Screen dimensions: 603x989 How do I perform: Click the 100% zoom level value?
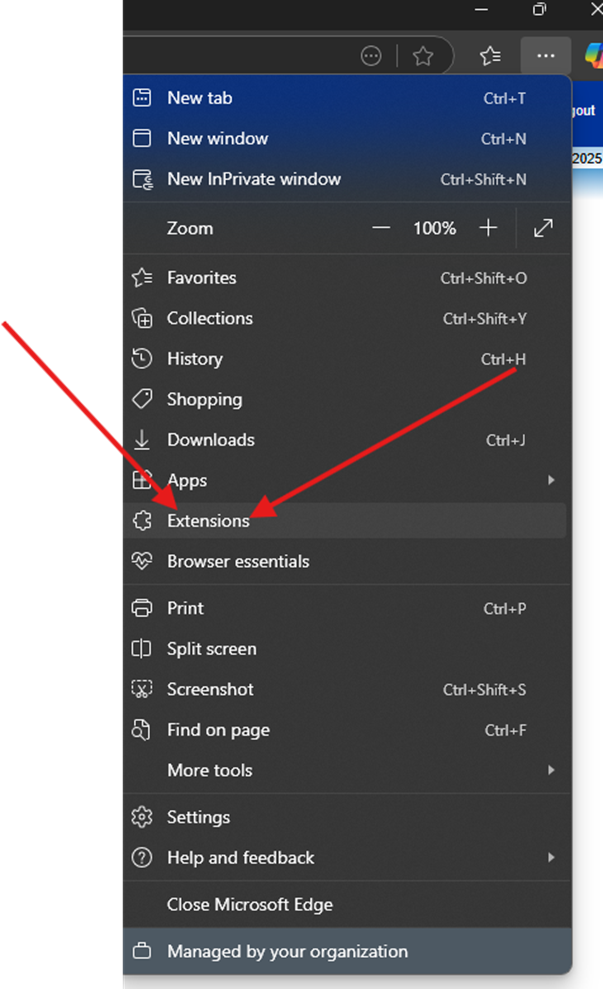[x=435, y=228]
